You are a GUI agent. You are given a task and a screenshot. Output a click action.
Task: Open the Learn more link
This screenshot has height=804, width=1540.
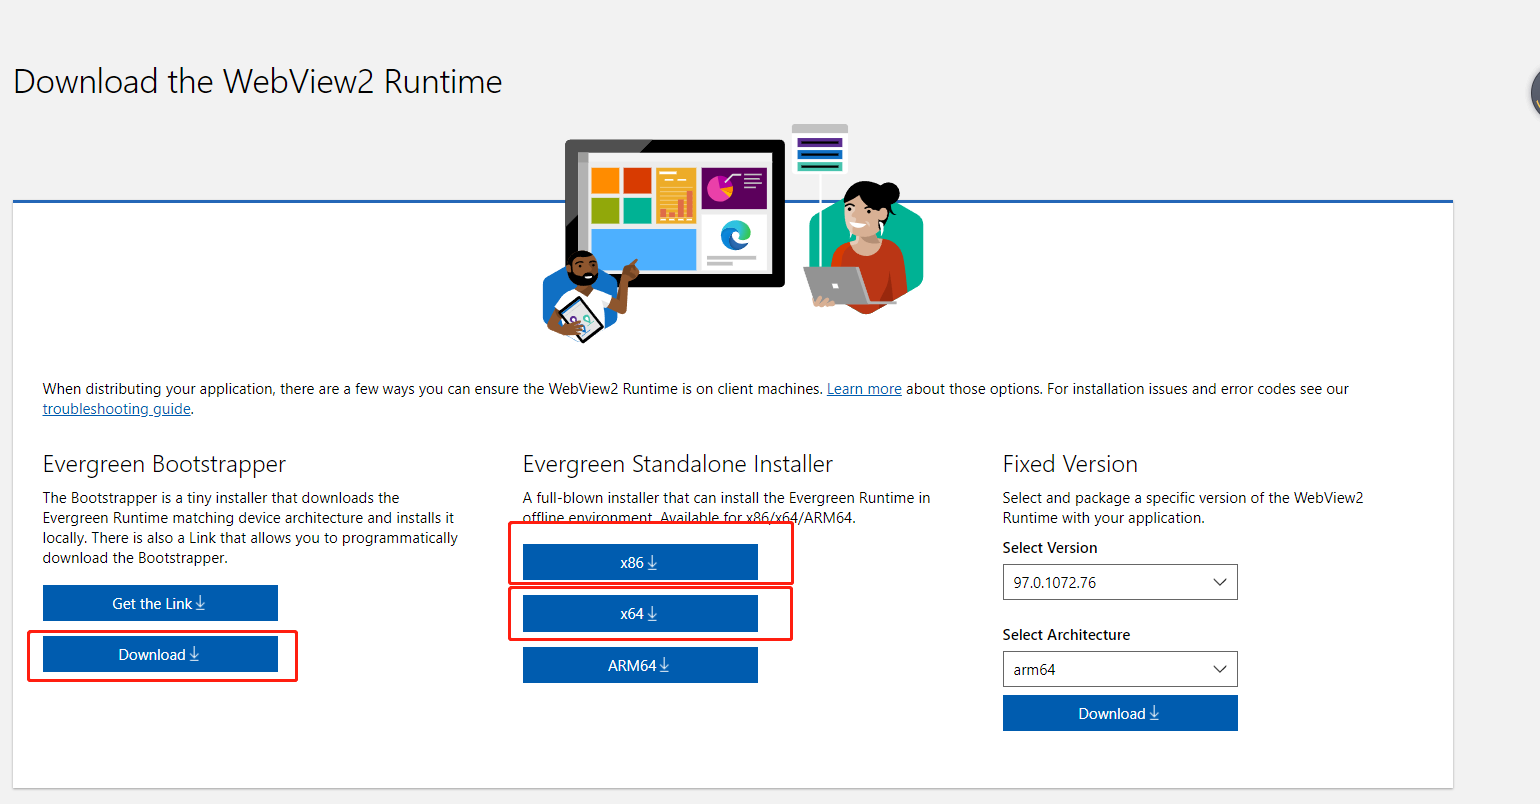point(864,389)
